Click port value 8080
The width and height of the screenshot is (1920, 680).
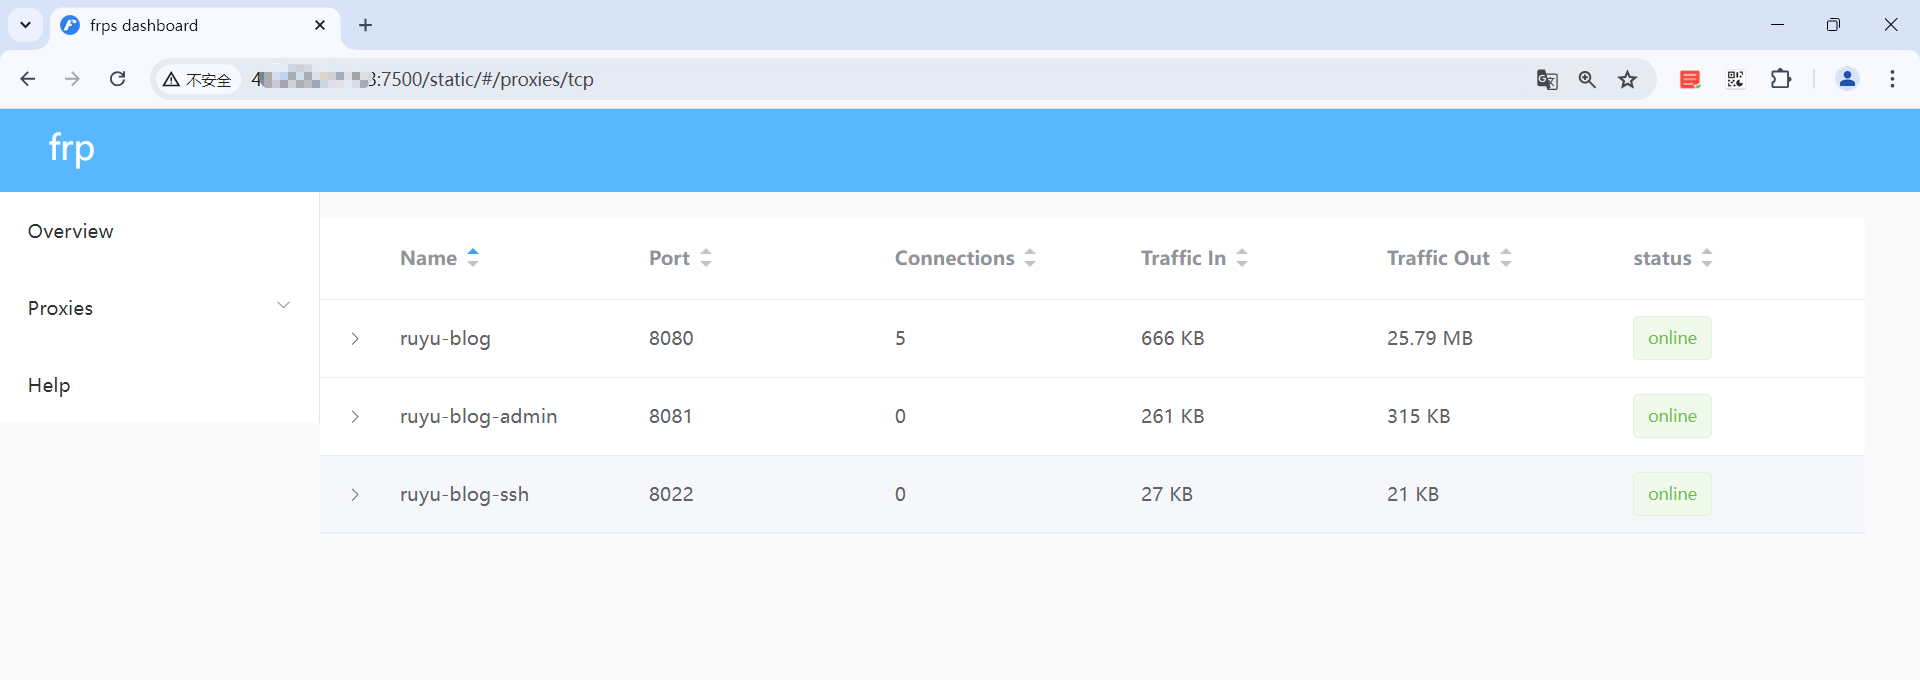click(x=671, y=338)
